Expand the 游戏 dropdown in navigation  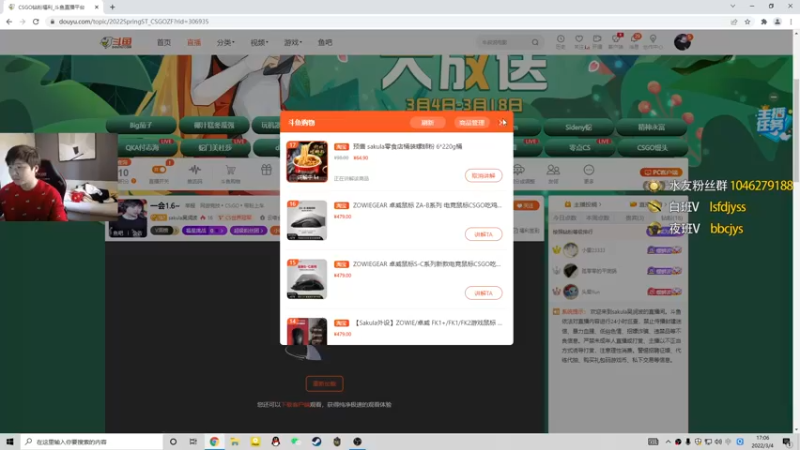coord(293,42)
